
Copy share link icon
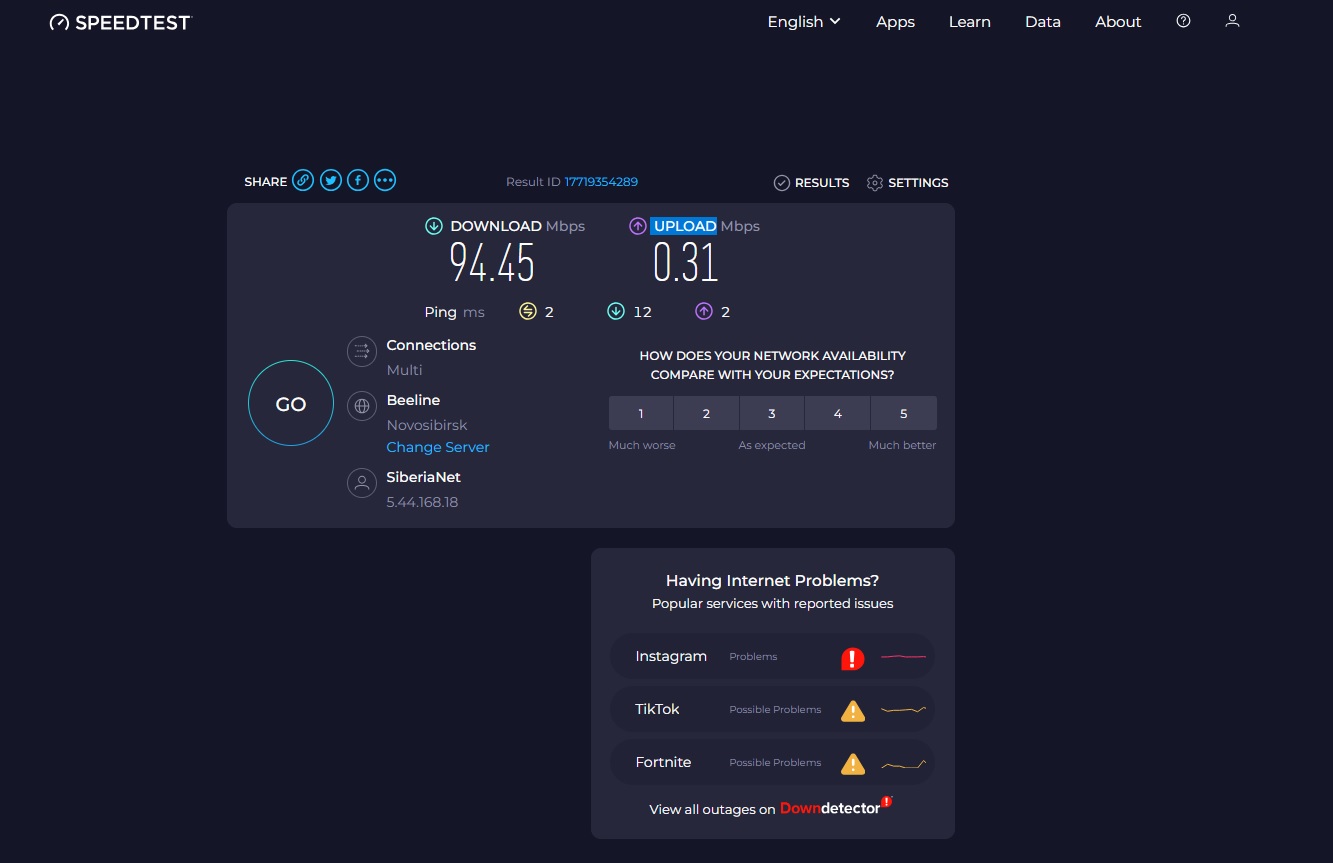pyautogui.click(x=303, y=181)
